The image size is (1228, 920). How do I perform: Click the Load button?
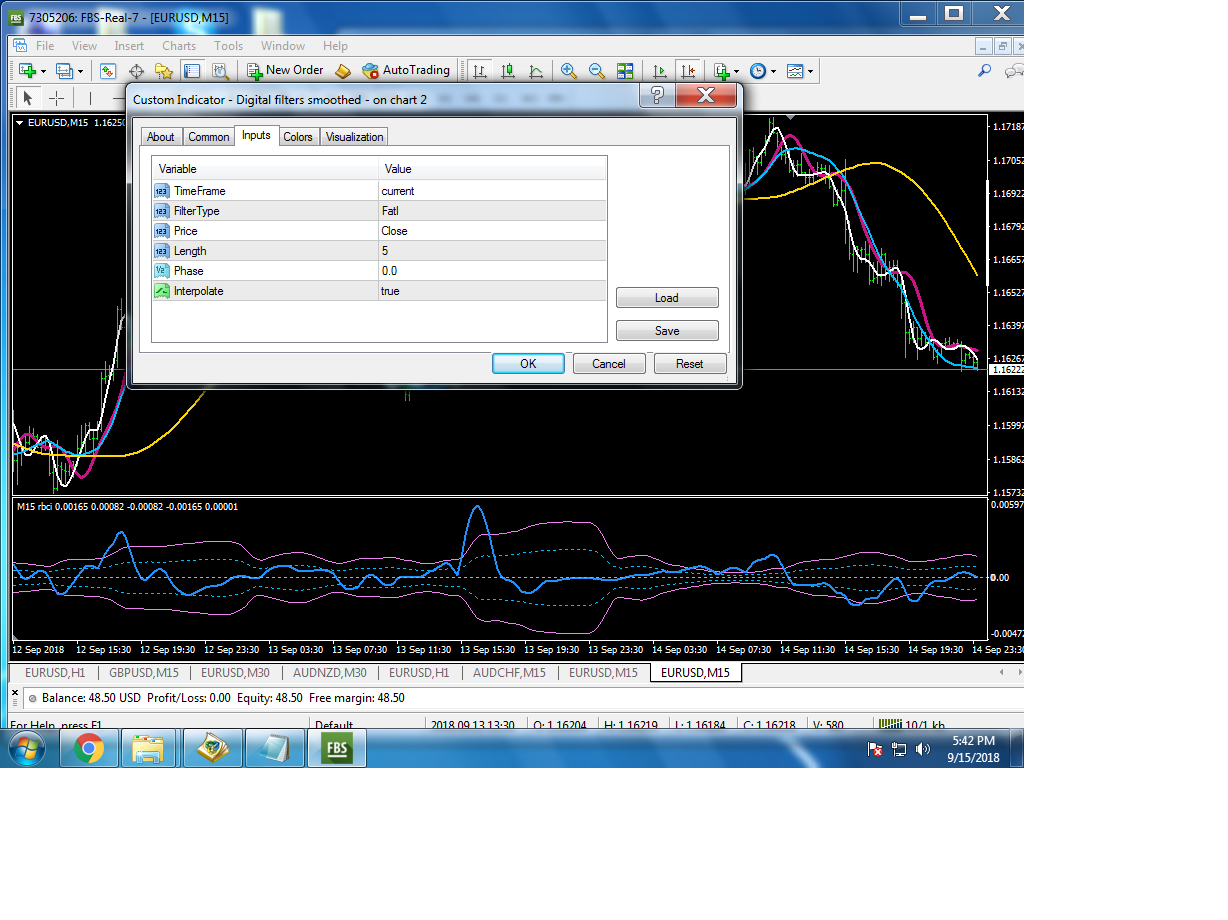pyautogui.click(x=667, y=298)
